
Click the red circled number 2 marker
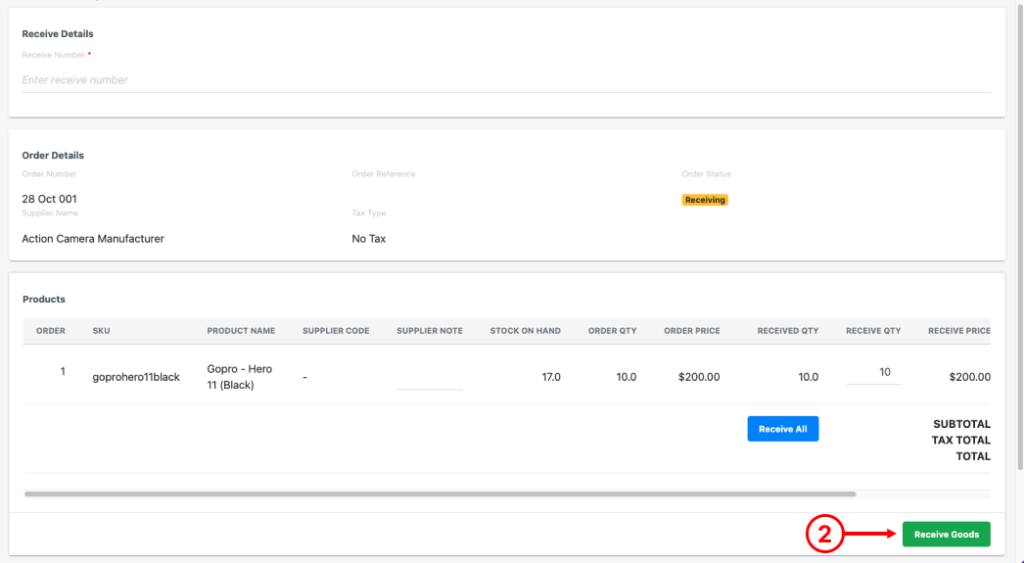(824, 534)
